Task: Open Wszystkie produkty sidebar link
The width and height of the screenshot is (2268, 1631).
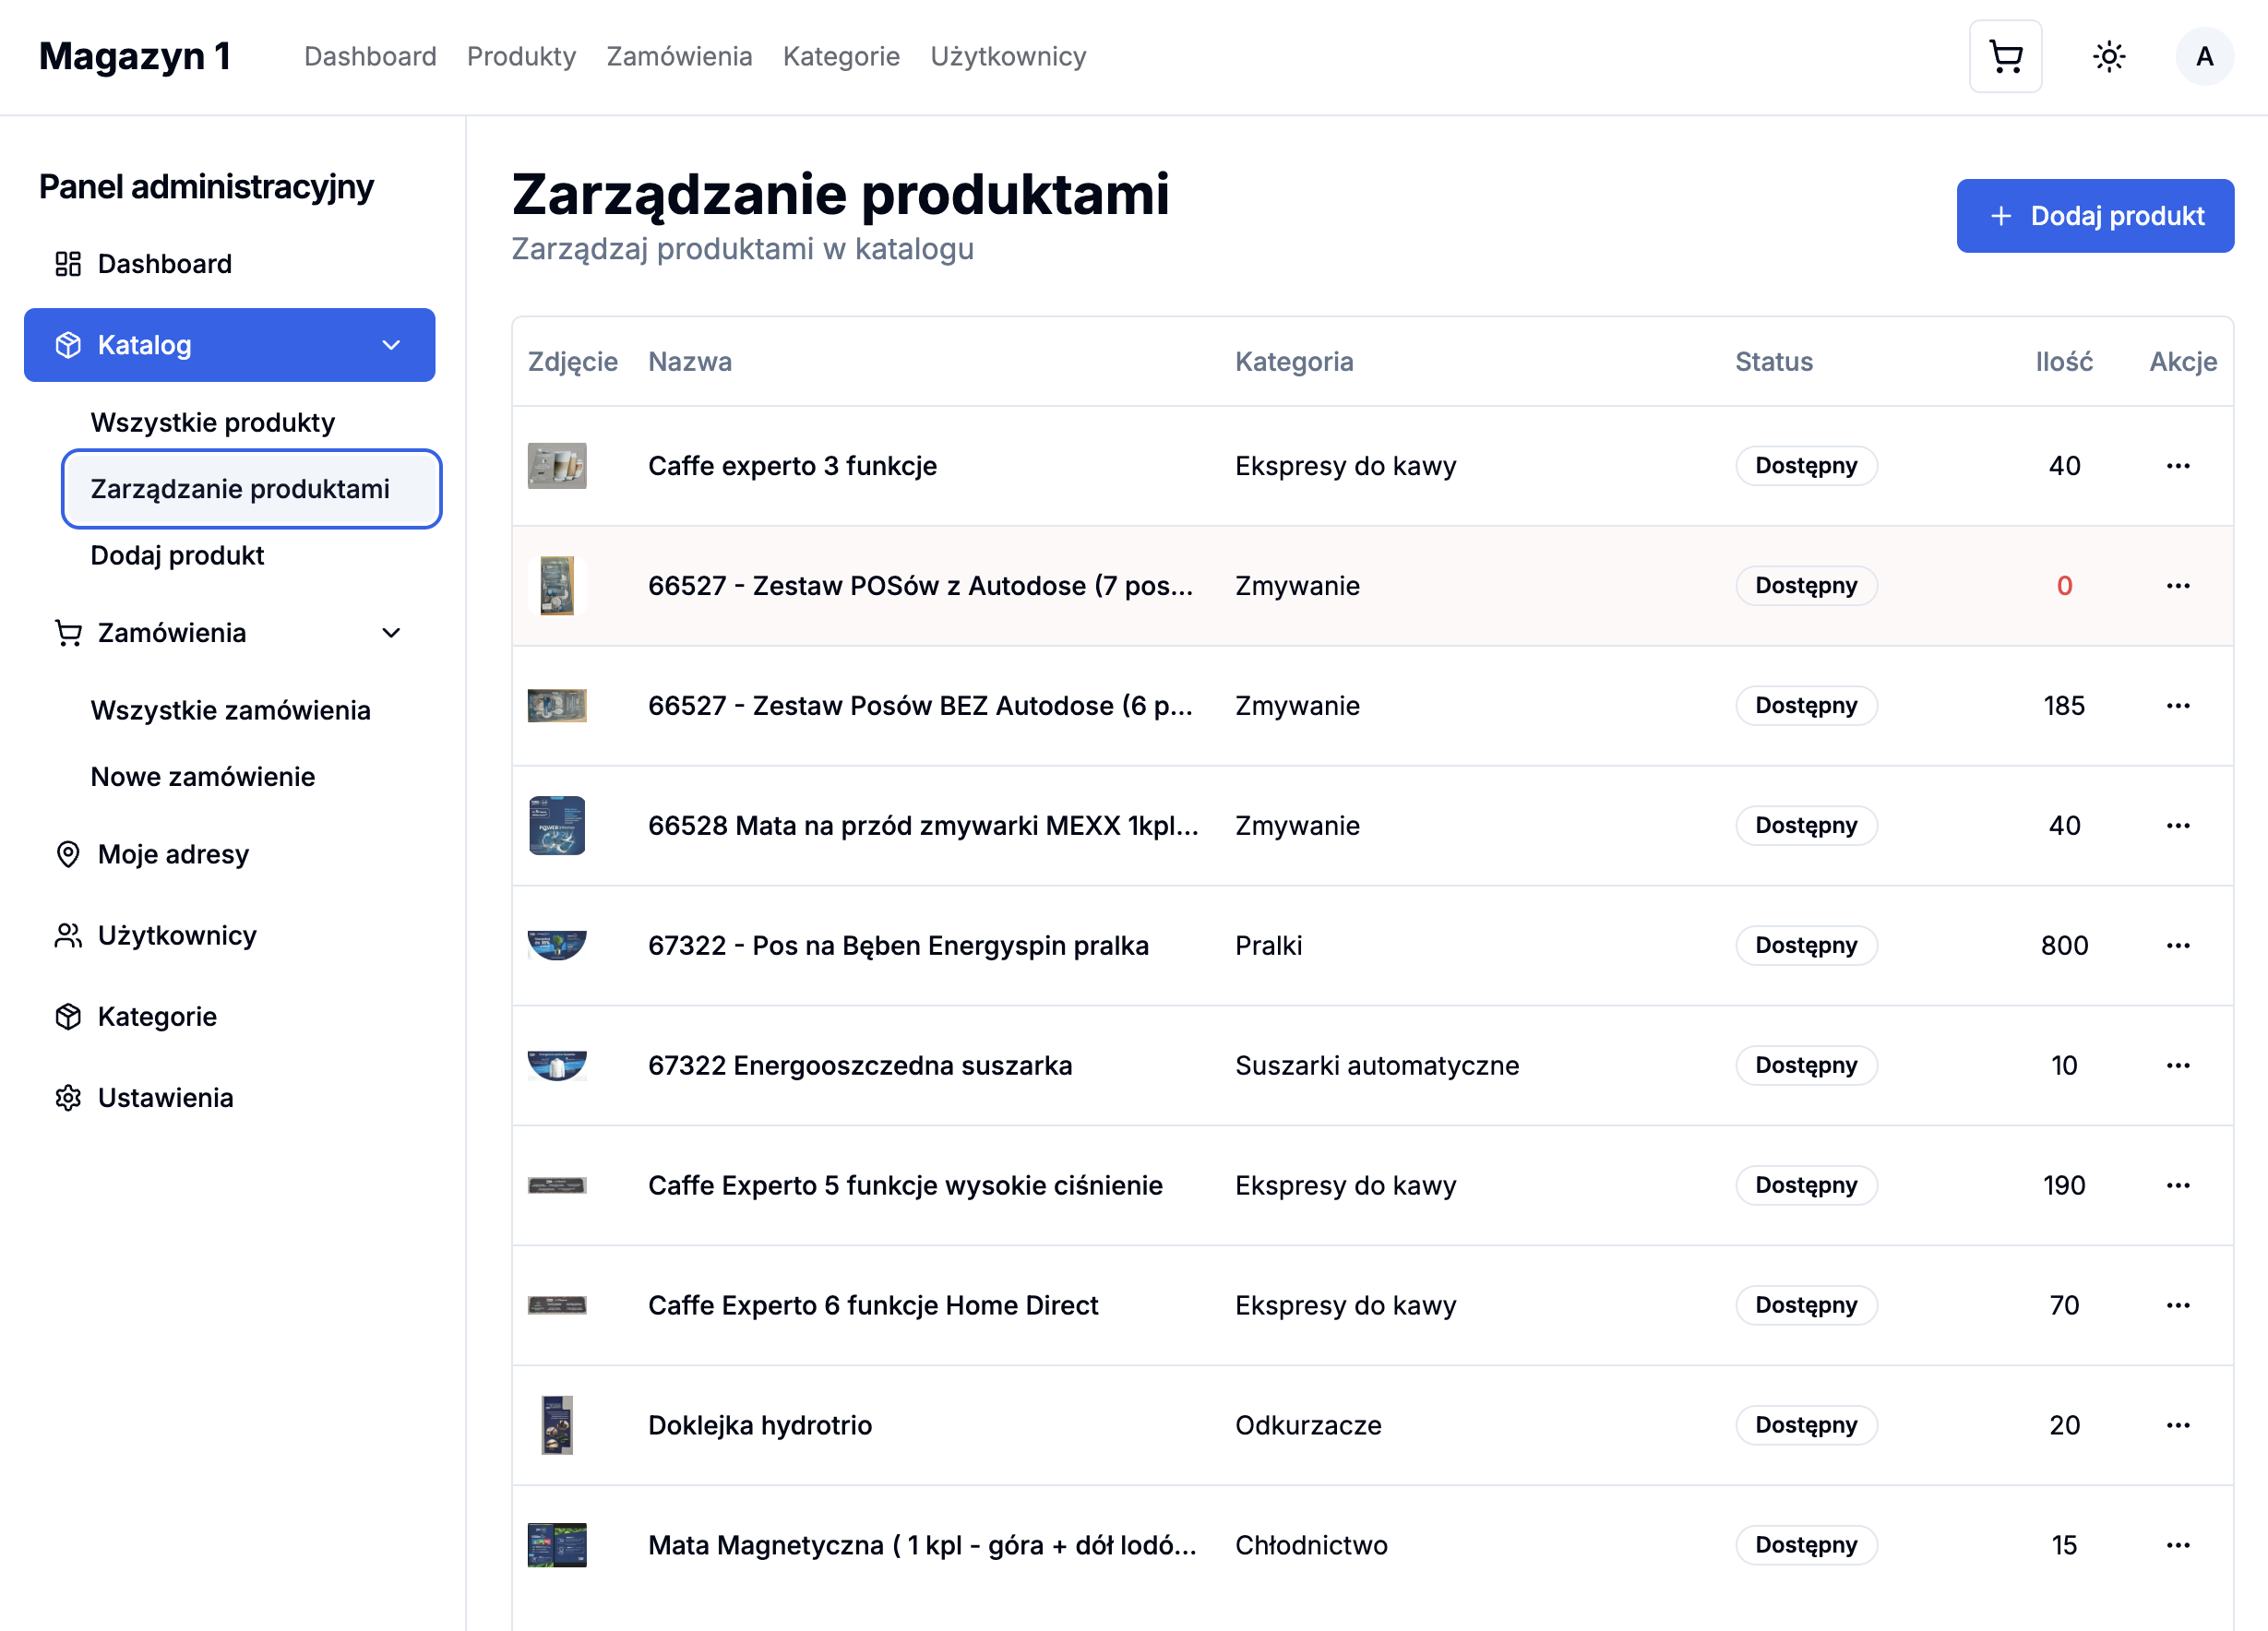Action: coord(213,422)
